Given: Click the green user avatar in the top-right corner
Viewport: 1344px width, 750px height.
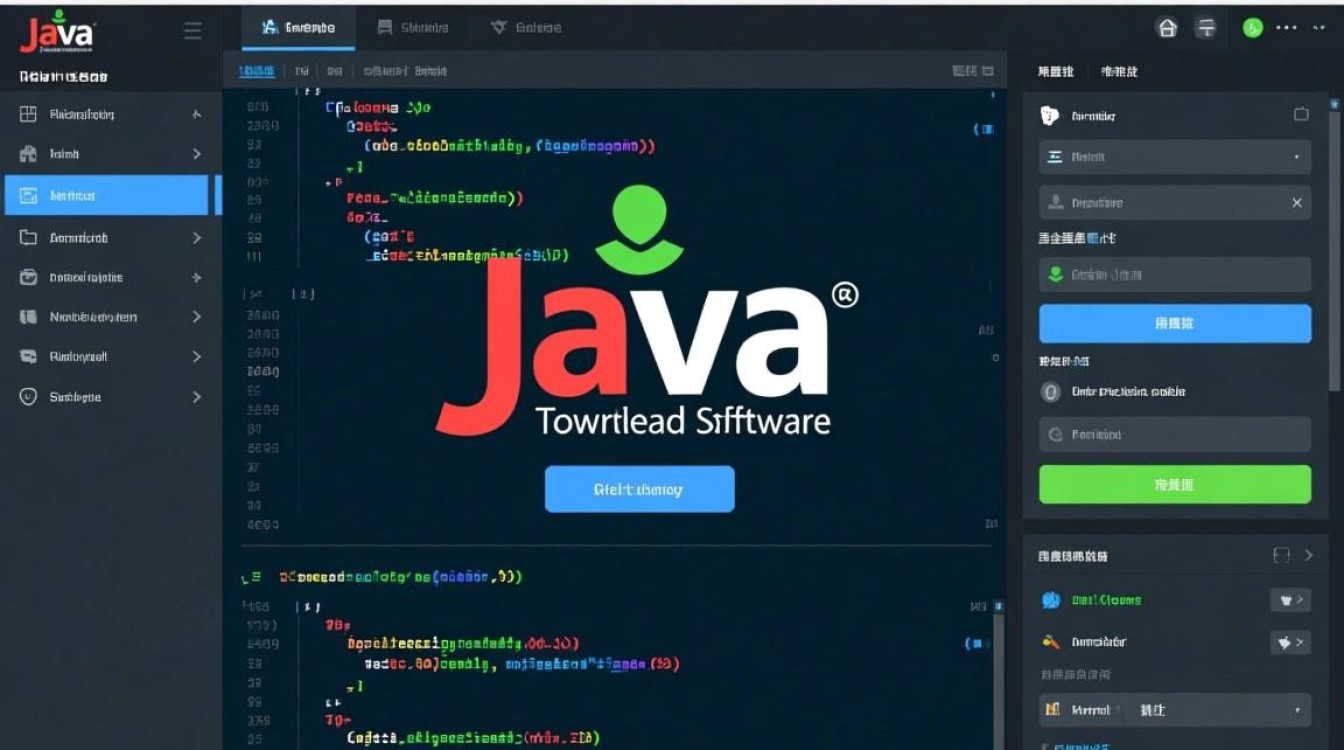Looking at the screenshot, I should 1252,28.
